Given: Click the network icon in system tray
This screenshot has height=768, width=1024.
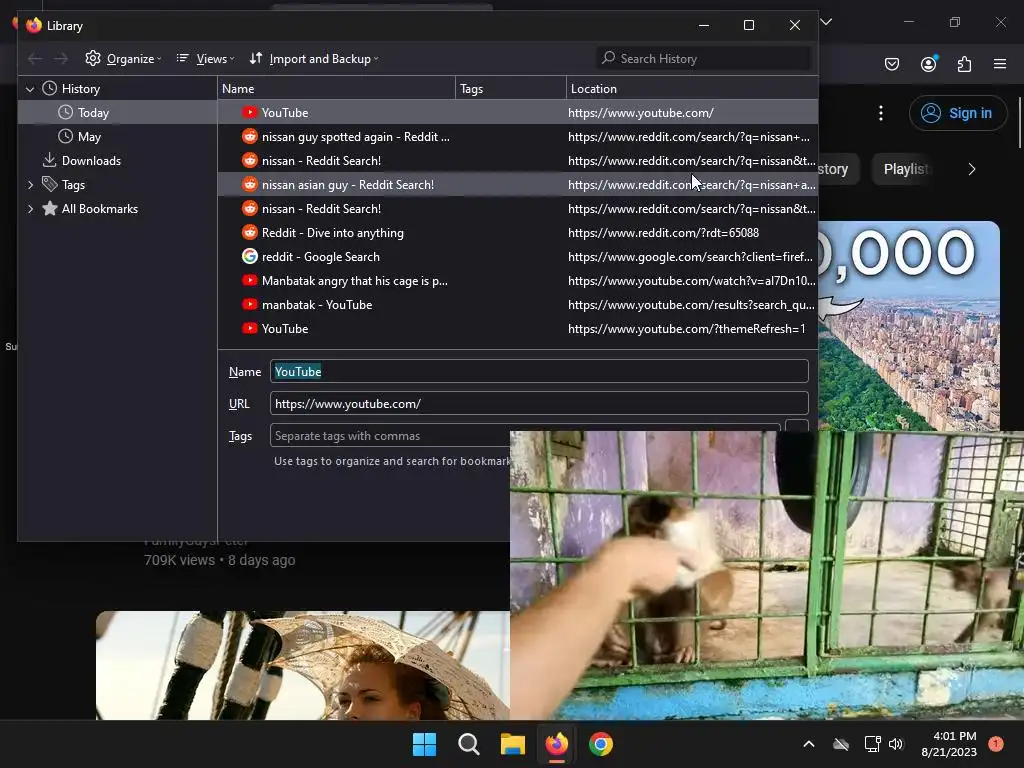Looking at the screenshot, I should 872,744.
